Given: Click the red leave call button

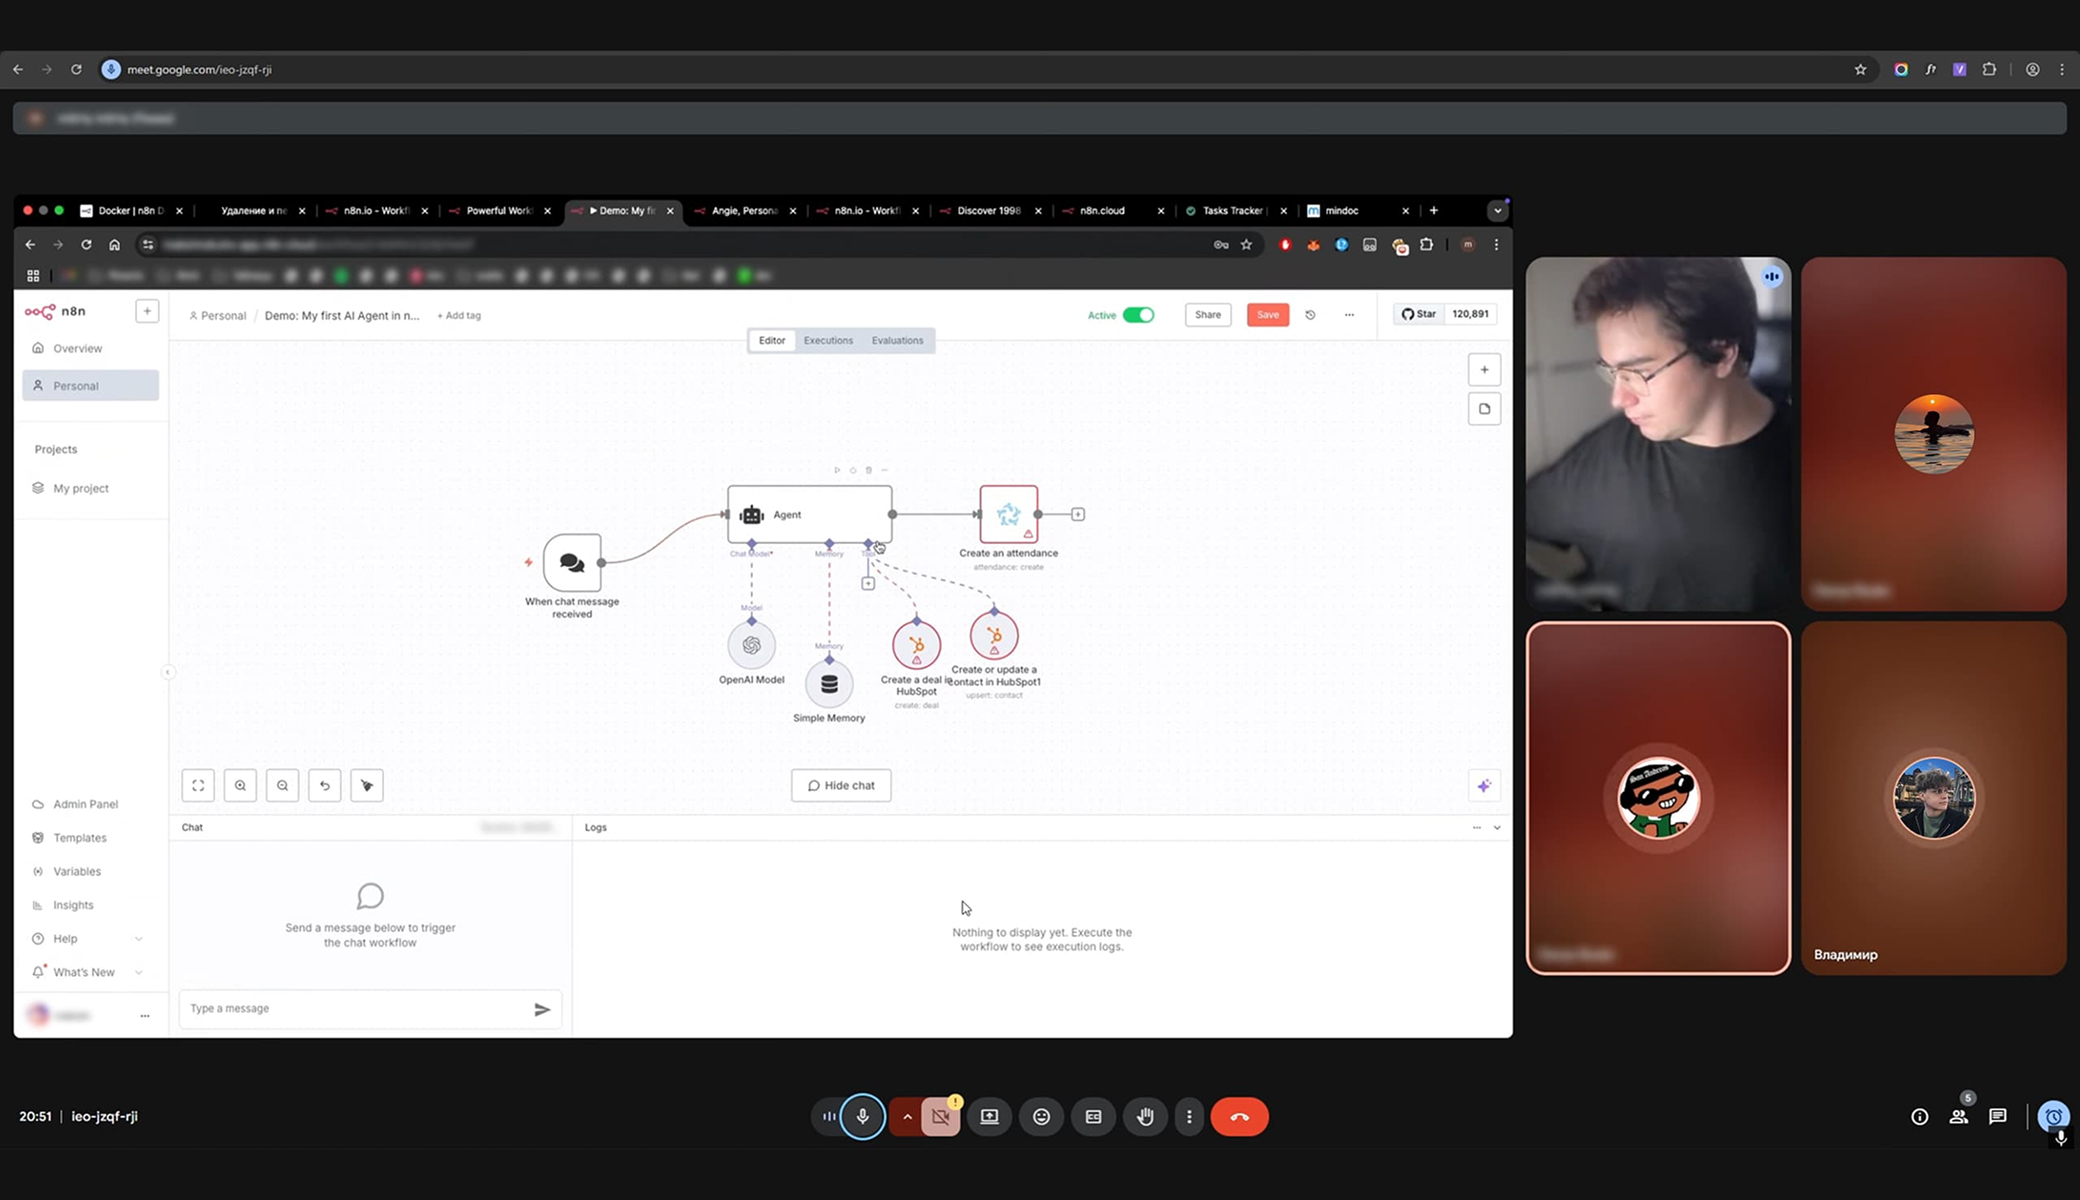Looking at the screenshot, I should coord(1239,1117).
